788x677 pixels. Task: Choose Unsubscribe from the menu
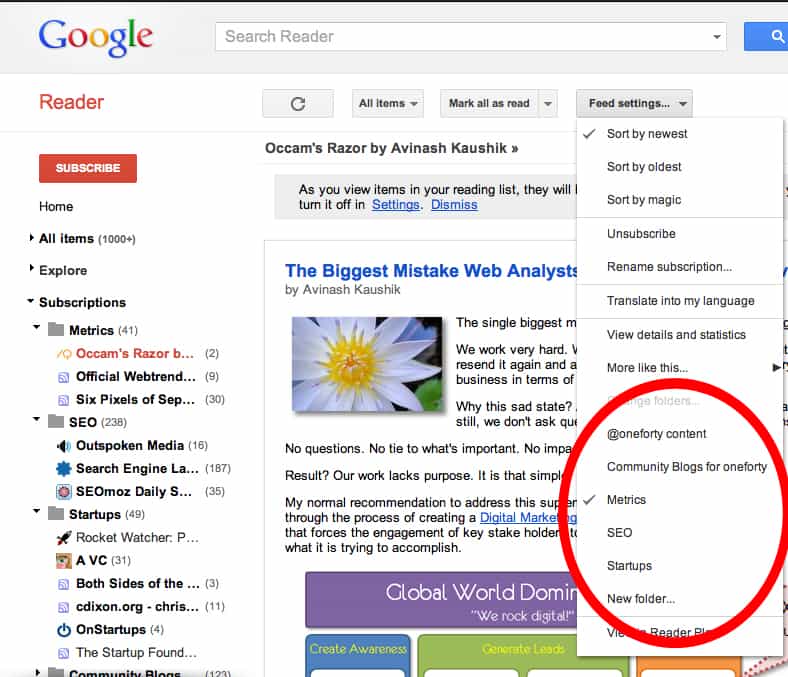(x=680, y=234)
